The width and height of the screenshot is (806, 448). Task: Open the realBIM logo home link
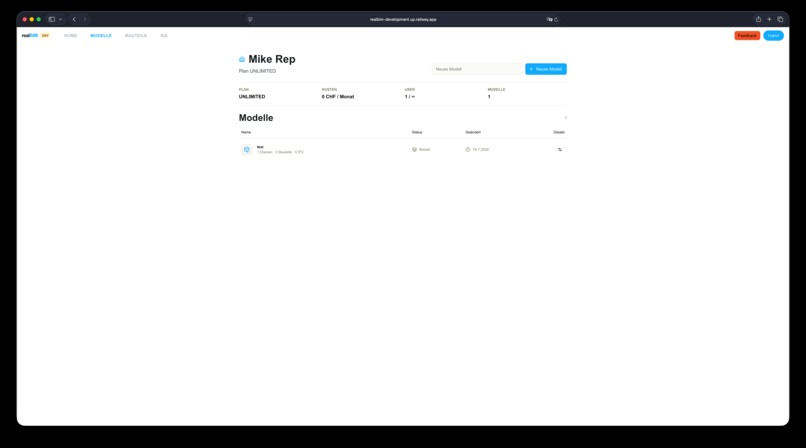pos(30,35)
